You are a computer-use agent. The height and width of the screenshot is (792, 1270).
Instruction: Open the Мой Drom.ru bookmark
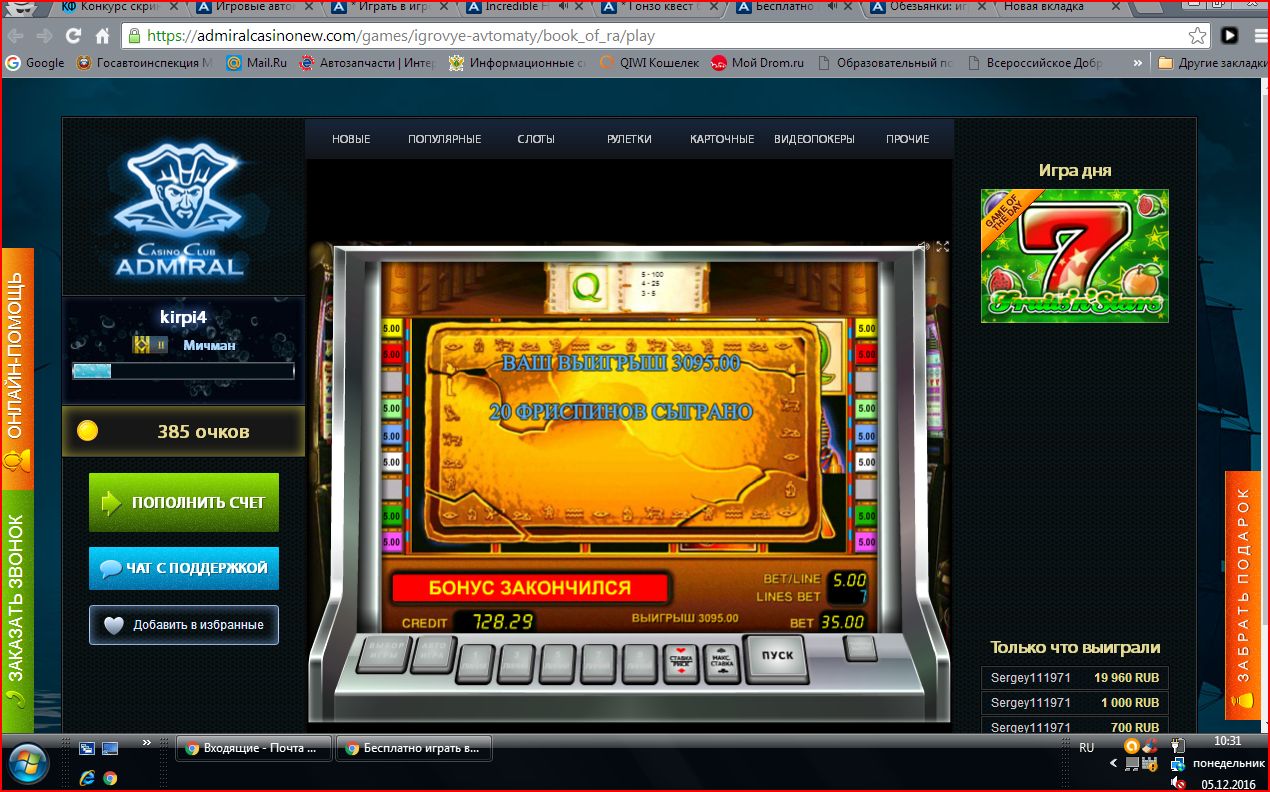[758, 63]
